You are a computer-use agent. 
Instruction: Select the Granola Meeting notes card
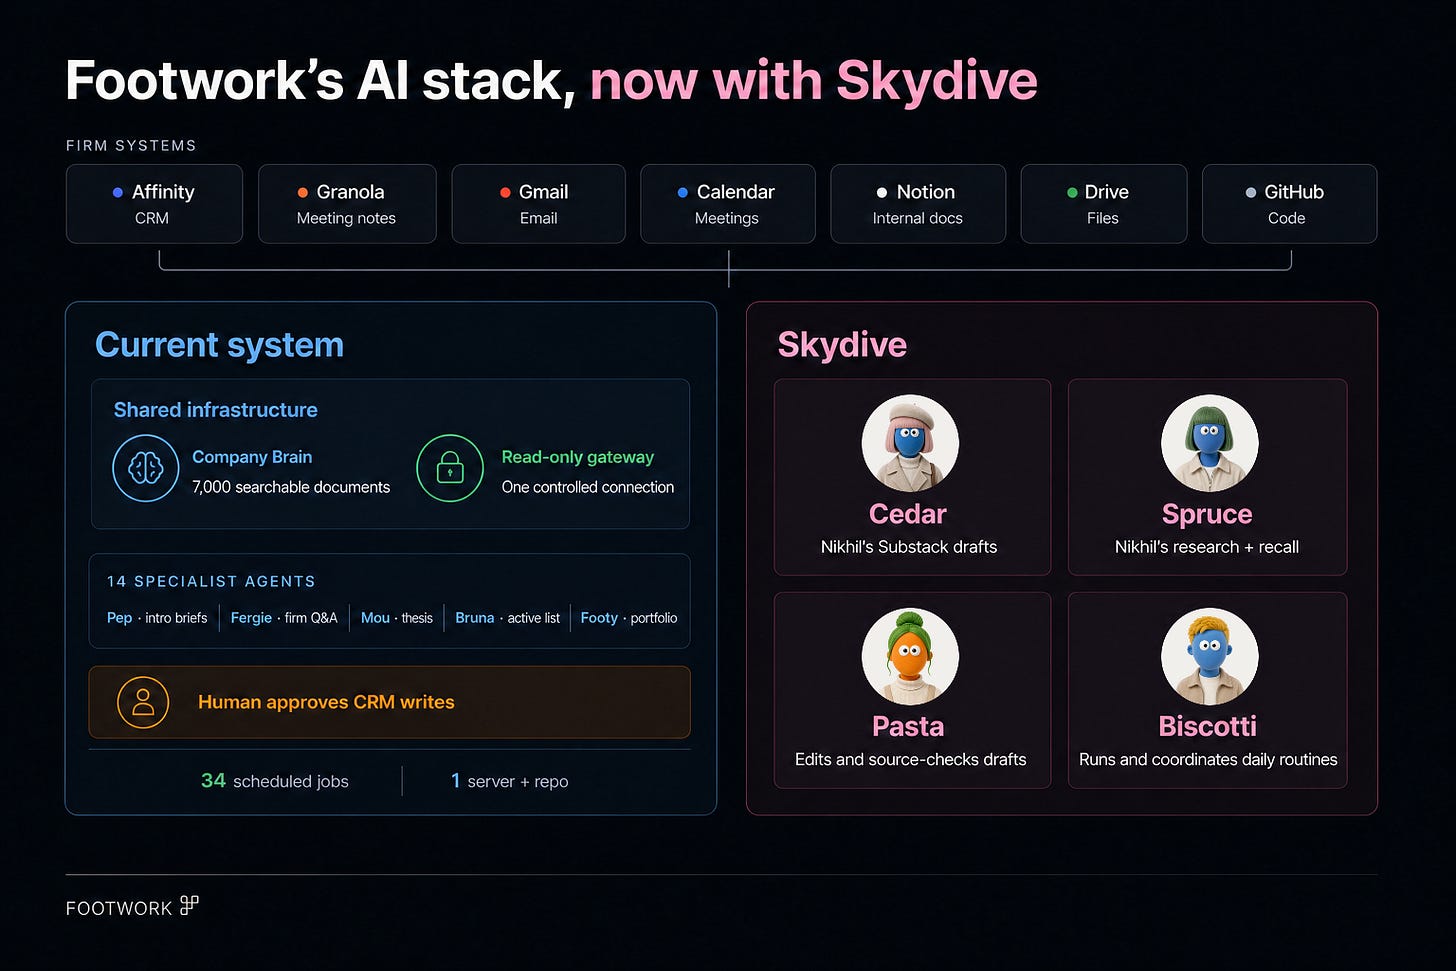point(347,204)
